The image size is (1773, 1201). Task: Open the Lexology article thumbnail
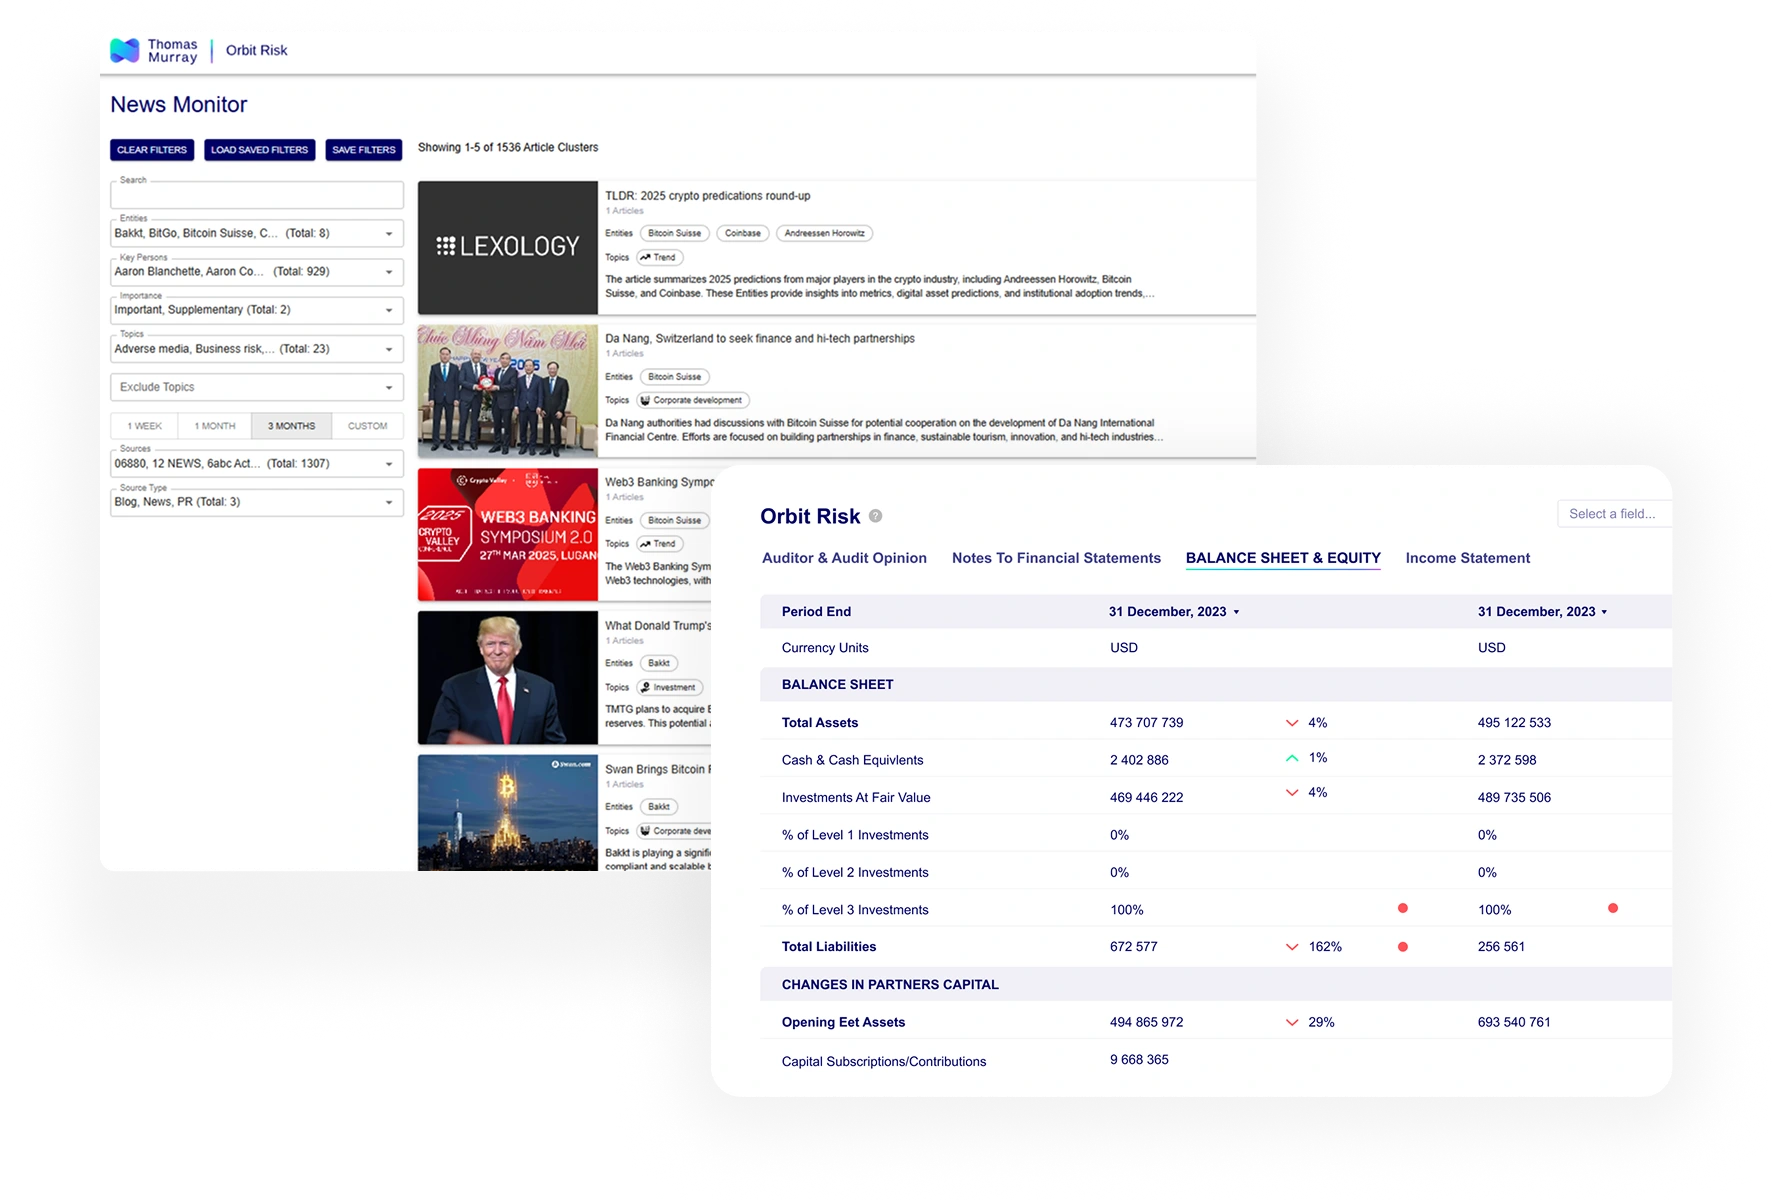[508, 247]
